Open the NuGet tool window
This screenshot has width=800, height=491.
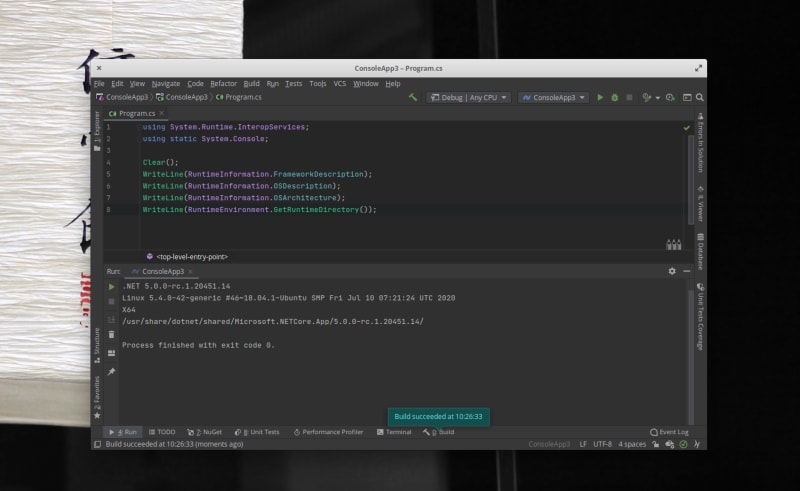click(204, 432)
